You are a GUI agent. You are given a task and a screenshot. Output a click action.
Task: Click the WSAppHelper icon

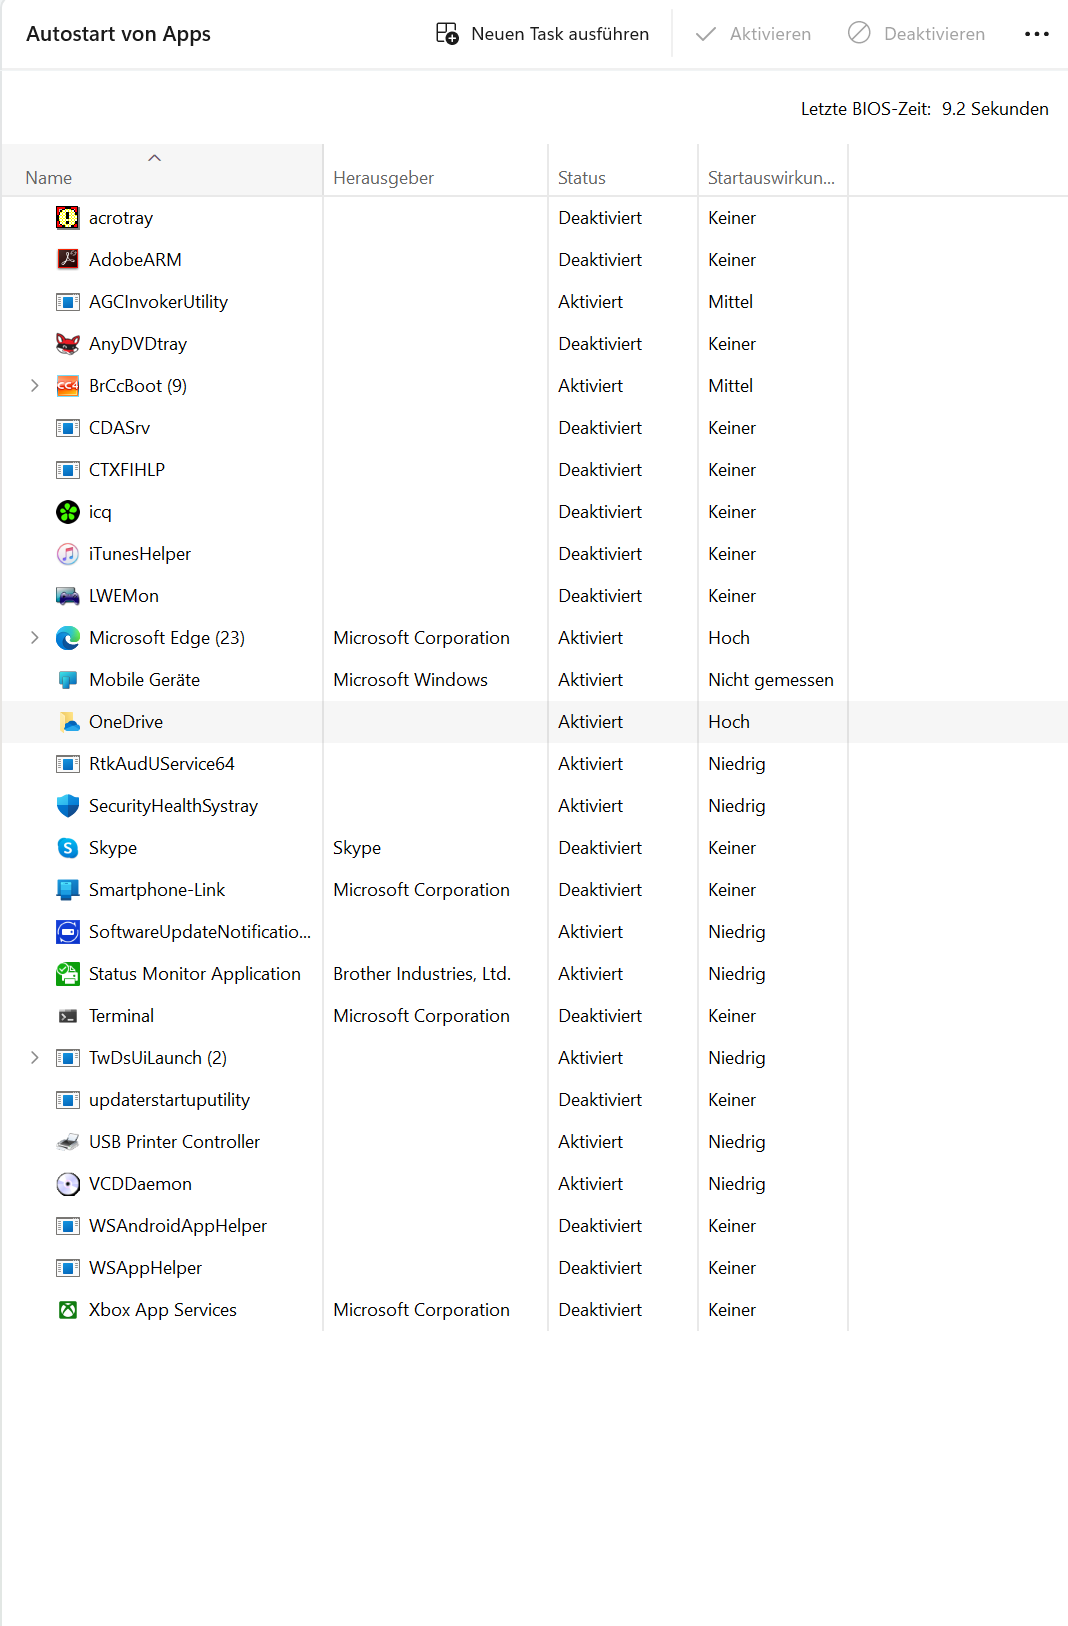[x=67, y=1268]
